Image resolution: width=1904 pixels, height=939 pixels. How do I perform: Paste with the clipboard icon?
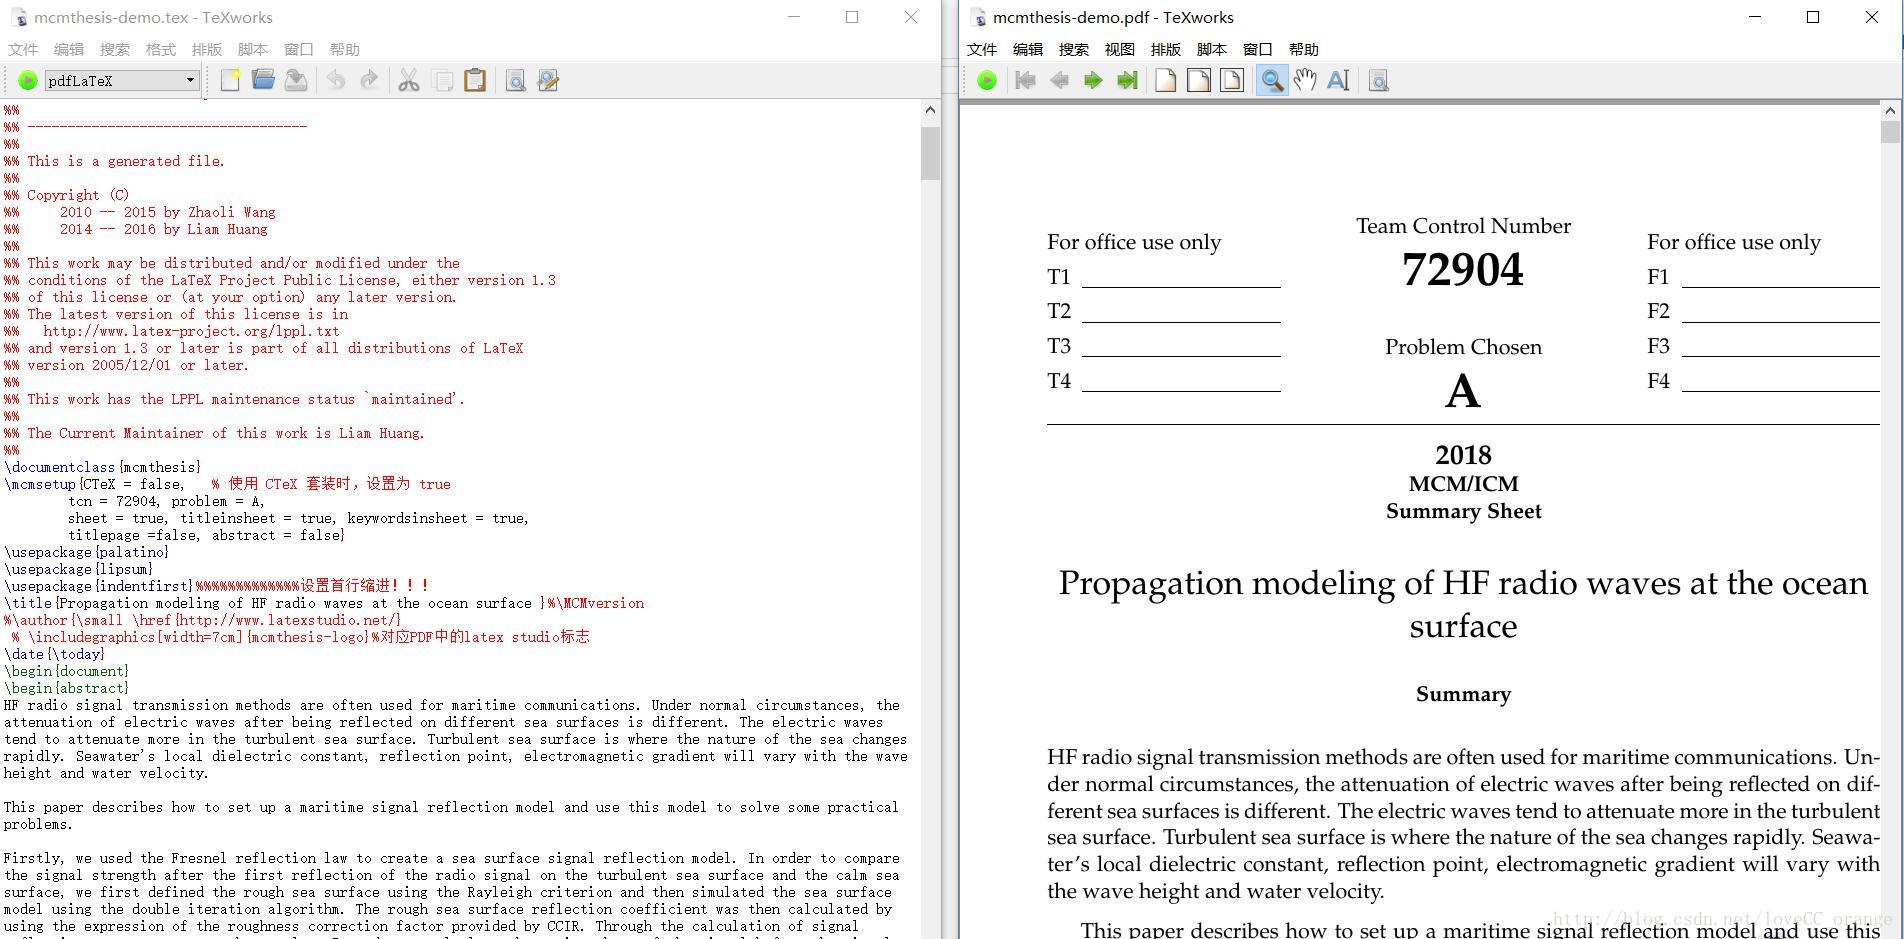[x=475, y=81]
